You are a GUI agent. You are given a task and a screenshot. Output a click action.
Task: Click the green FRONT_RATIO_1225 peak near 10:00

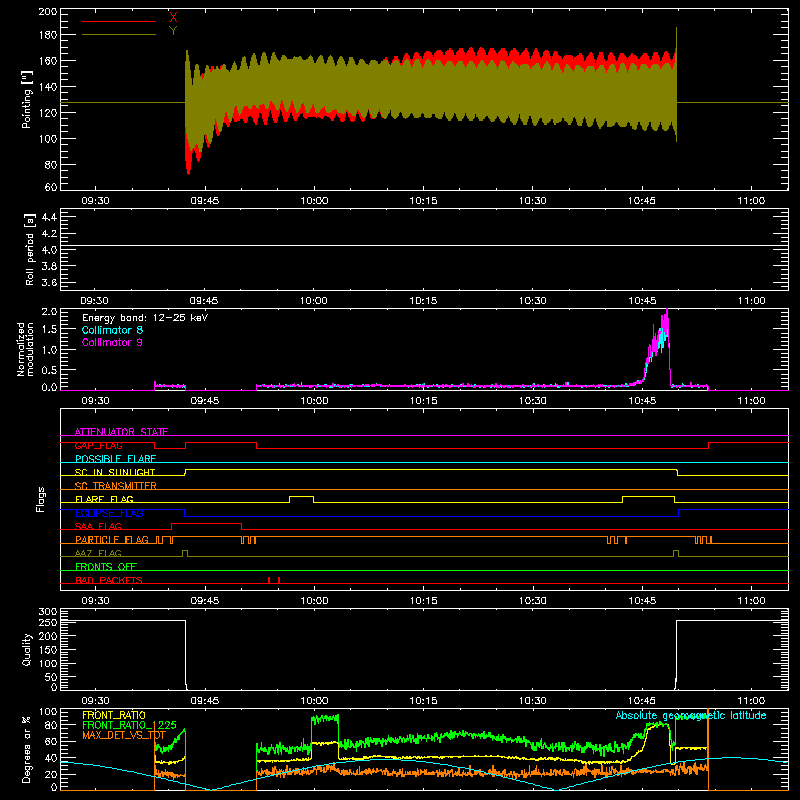coord(324,718)
